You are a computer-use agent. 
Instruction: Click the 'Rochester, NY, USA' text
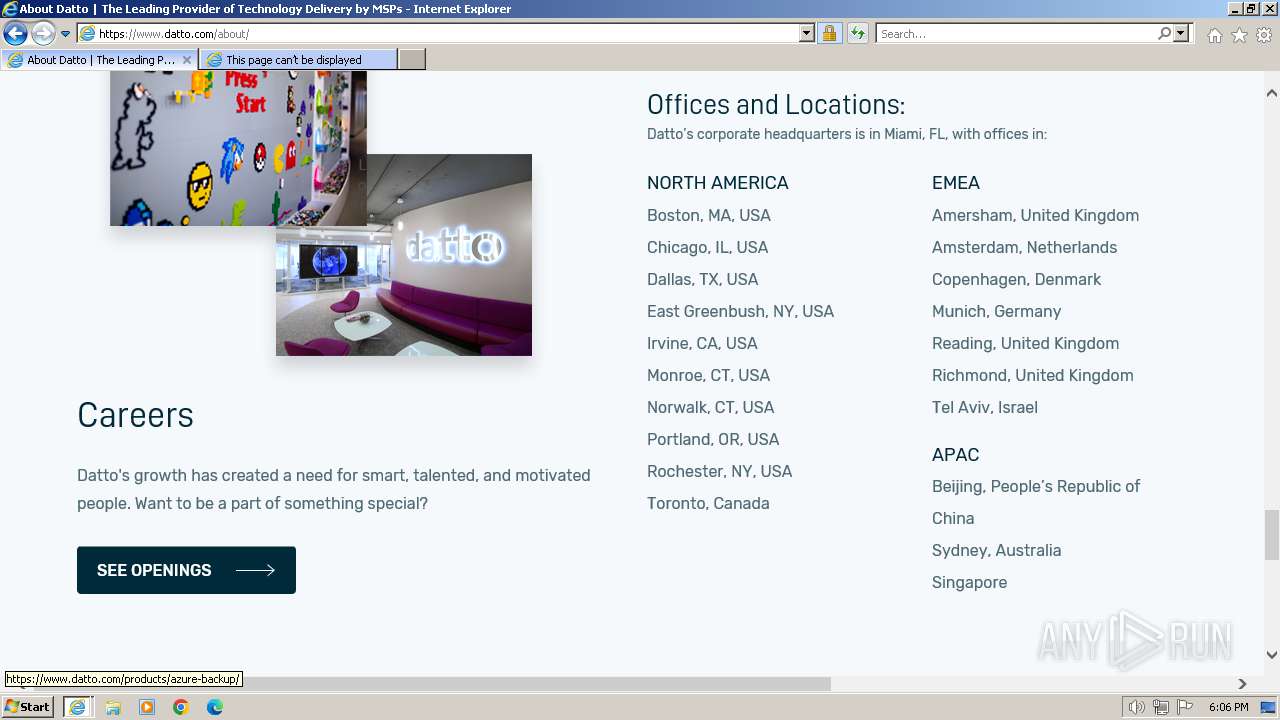[719, 471]
